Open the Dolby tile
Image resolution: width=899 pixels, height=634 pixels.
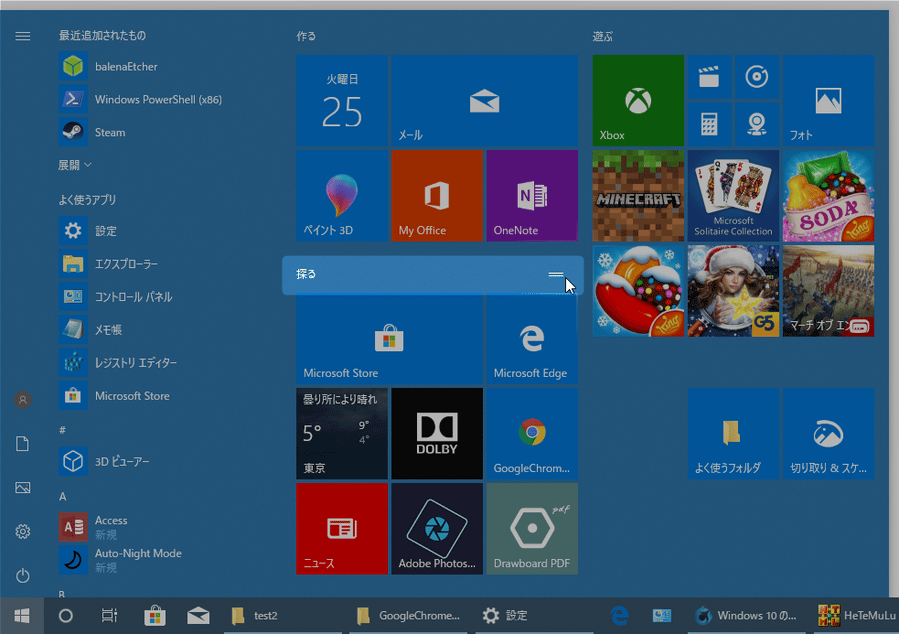[437, 434]
